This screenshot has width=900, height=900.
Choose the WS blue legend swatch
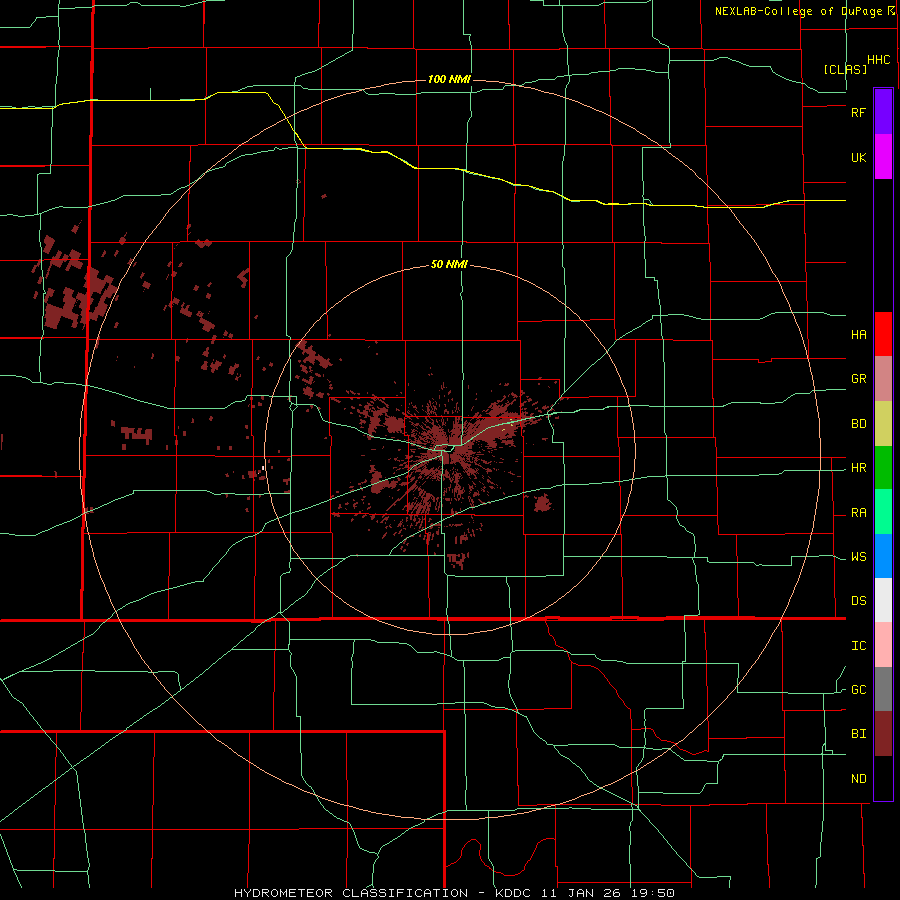[883, 556]
